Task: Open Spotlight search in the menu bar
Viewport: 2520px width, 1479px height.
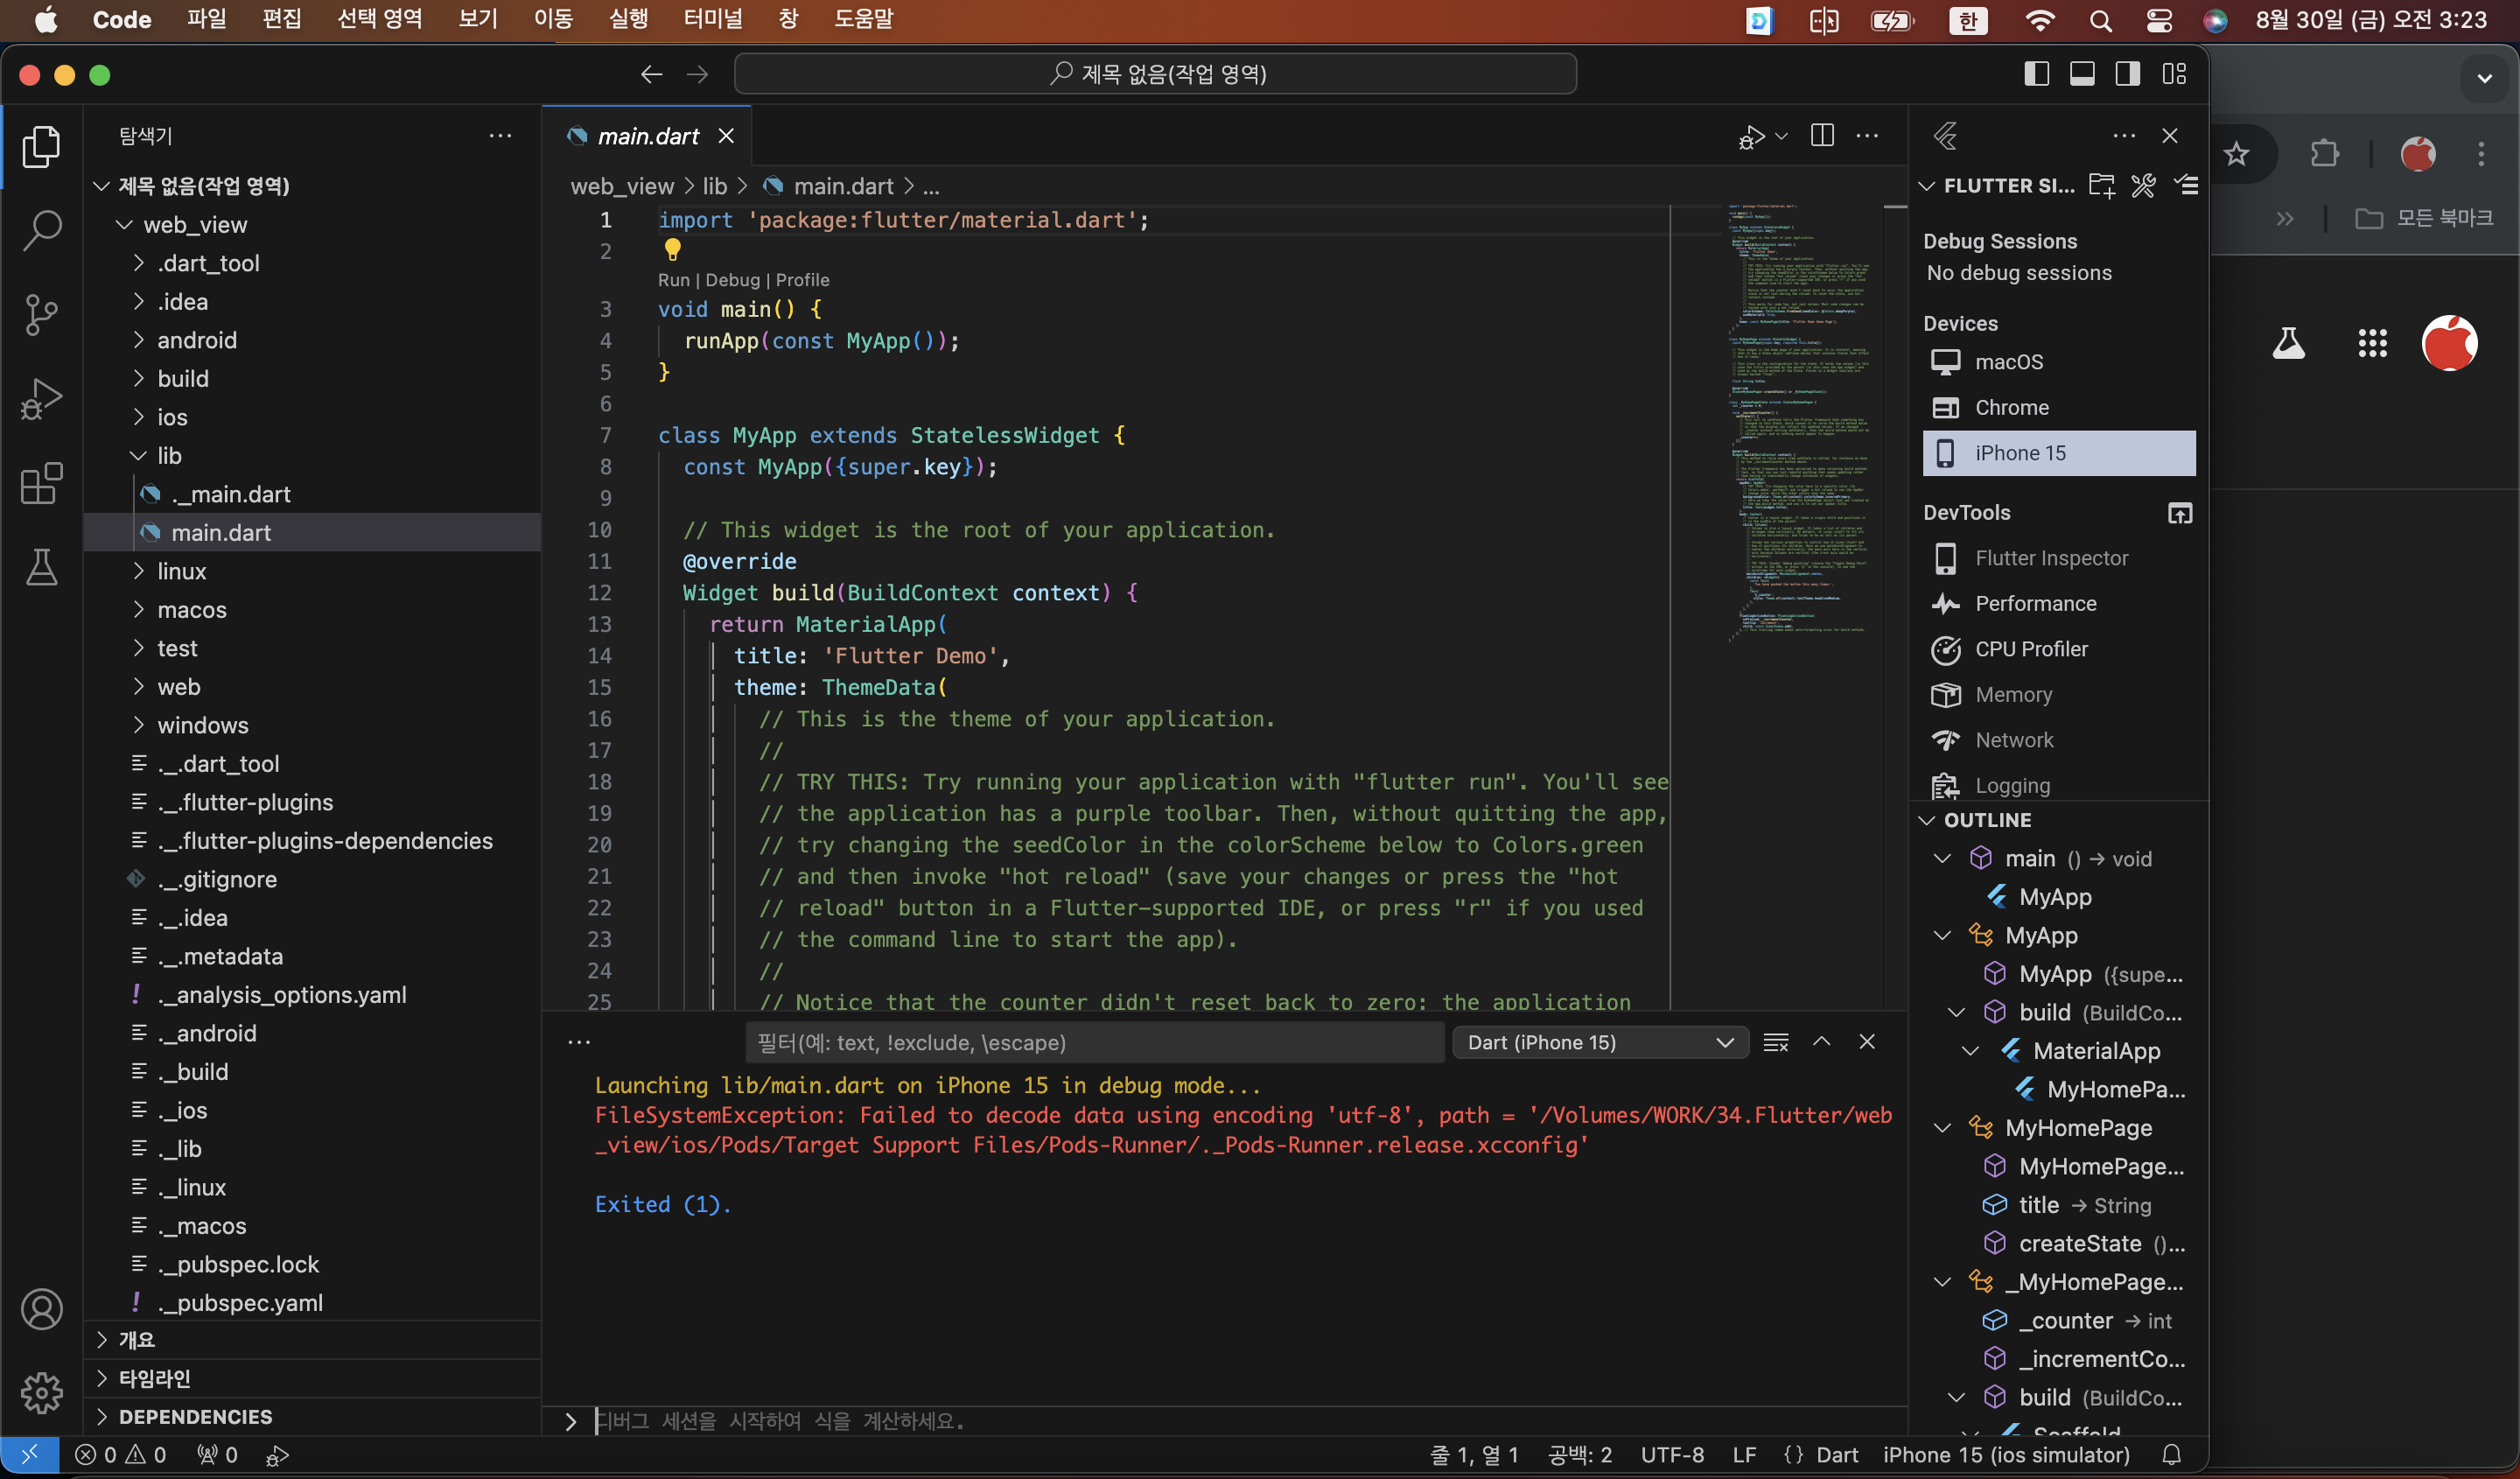Action: 2100,20
